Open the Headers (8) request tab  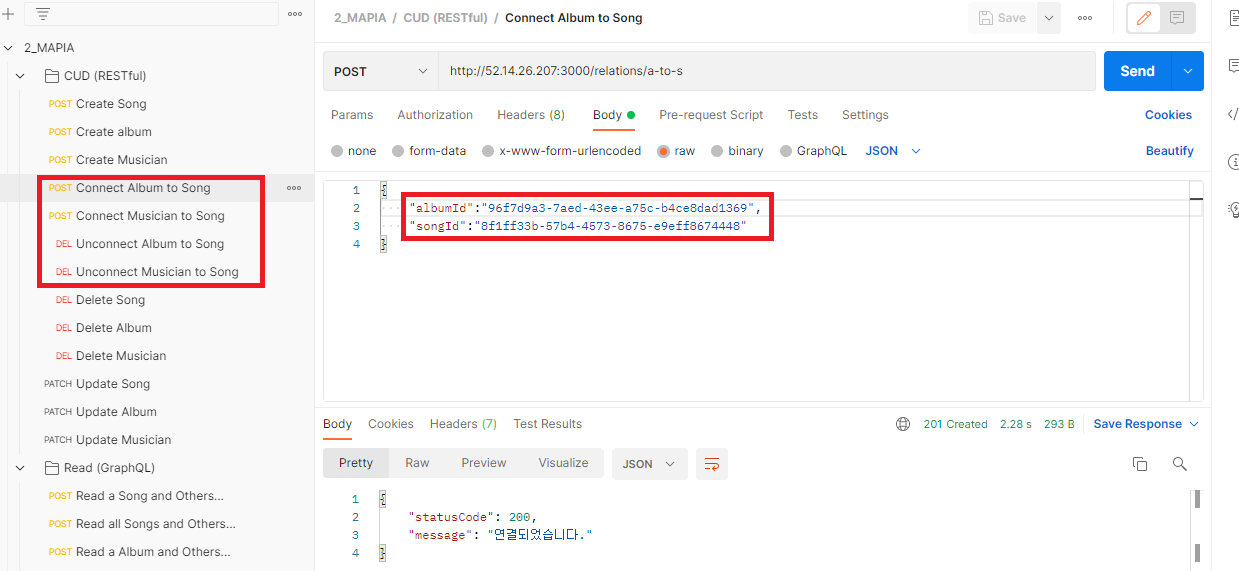click(x=531, y=115)
